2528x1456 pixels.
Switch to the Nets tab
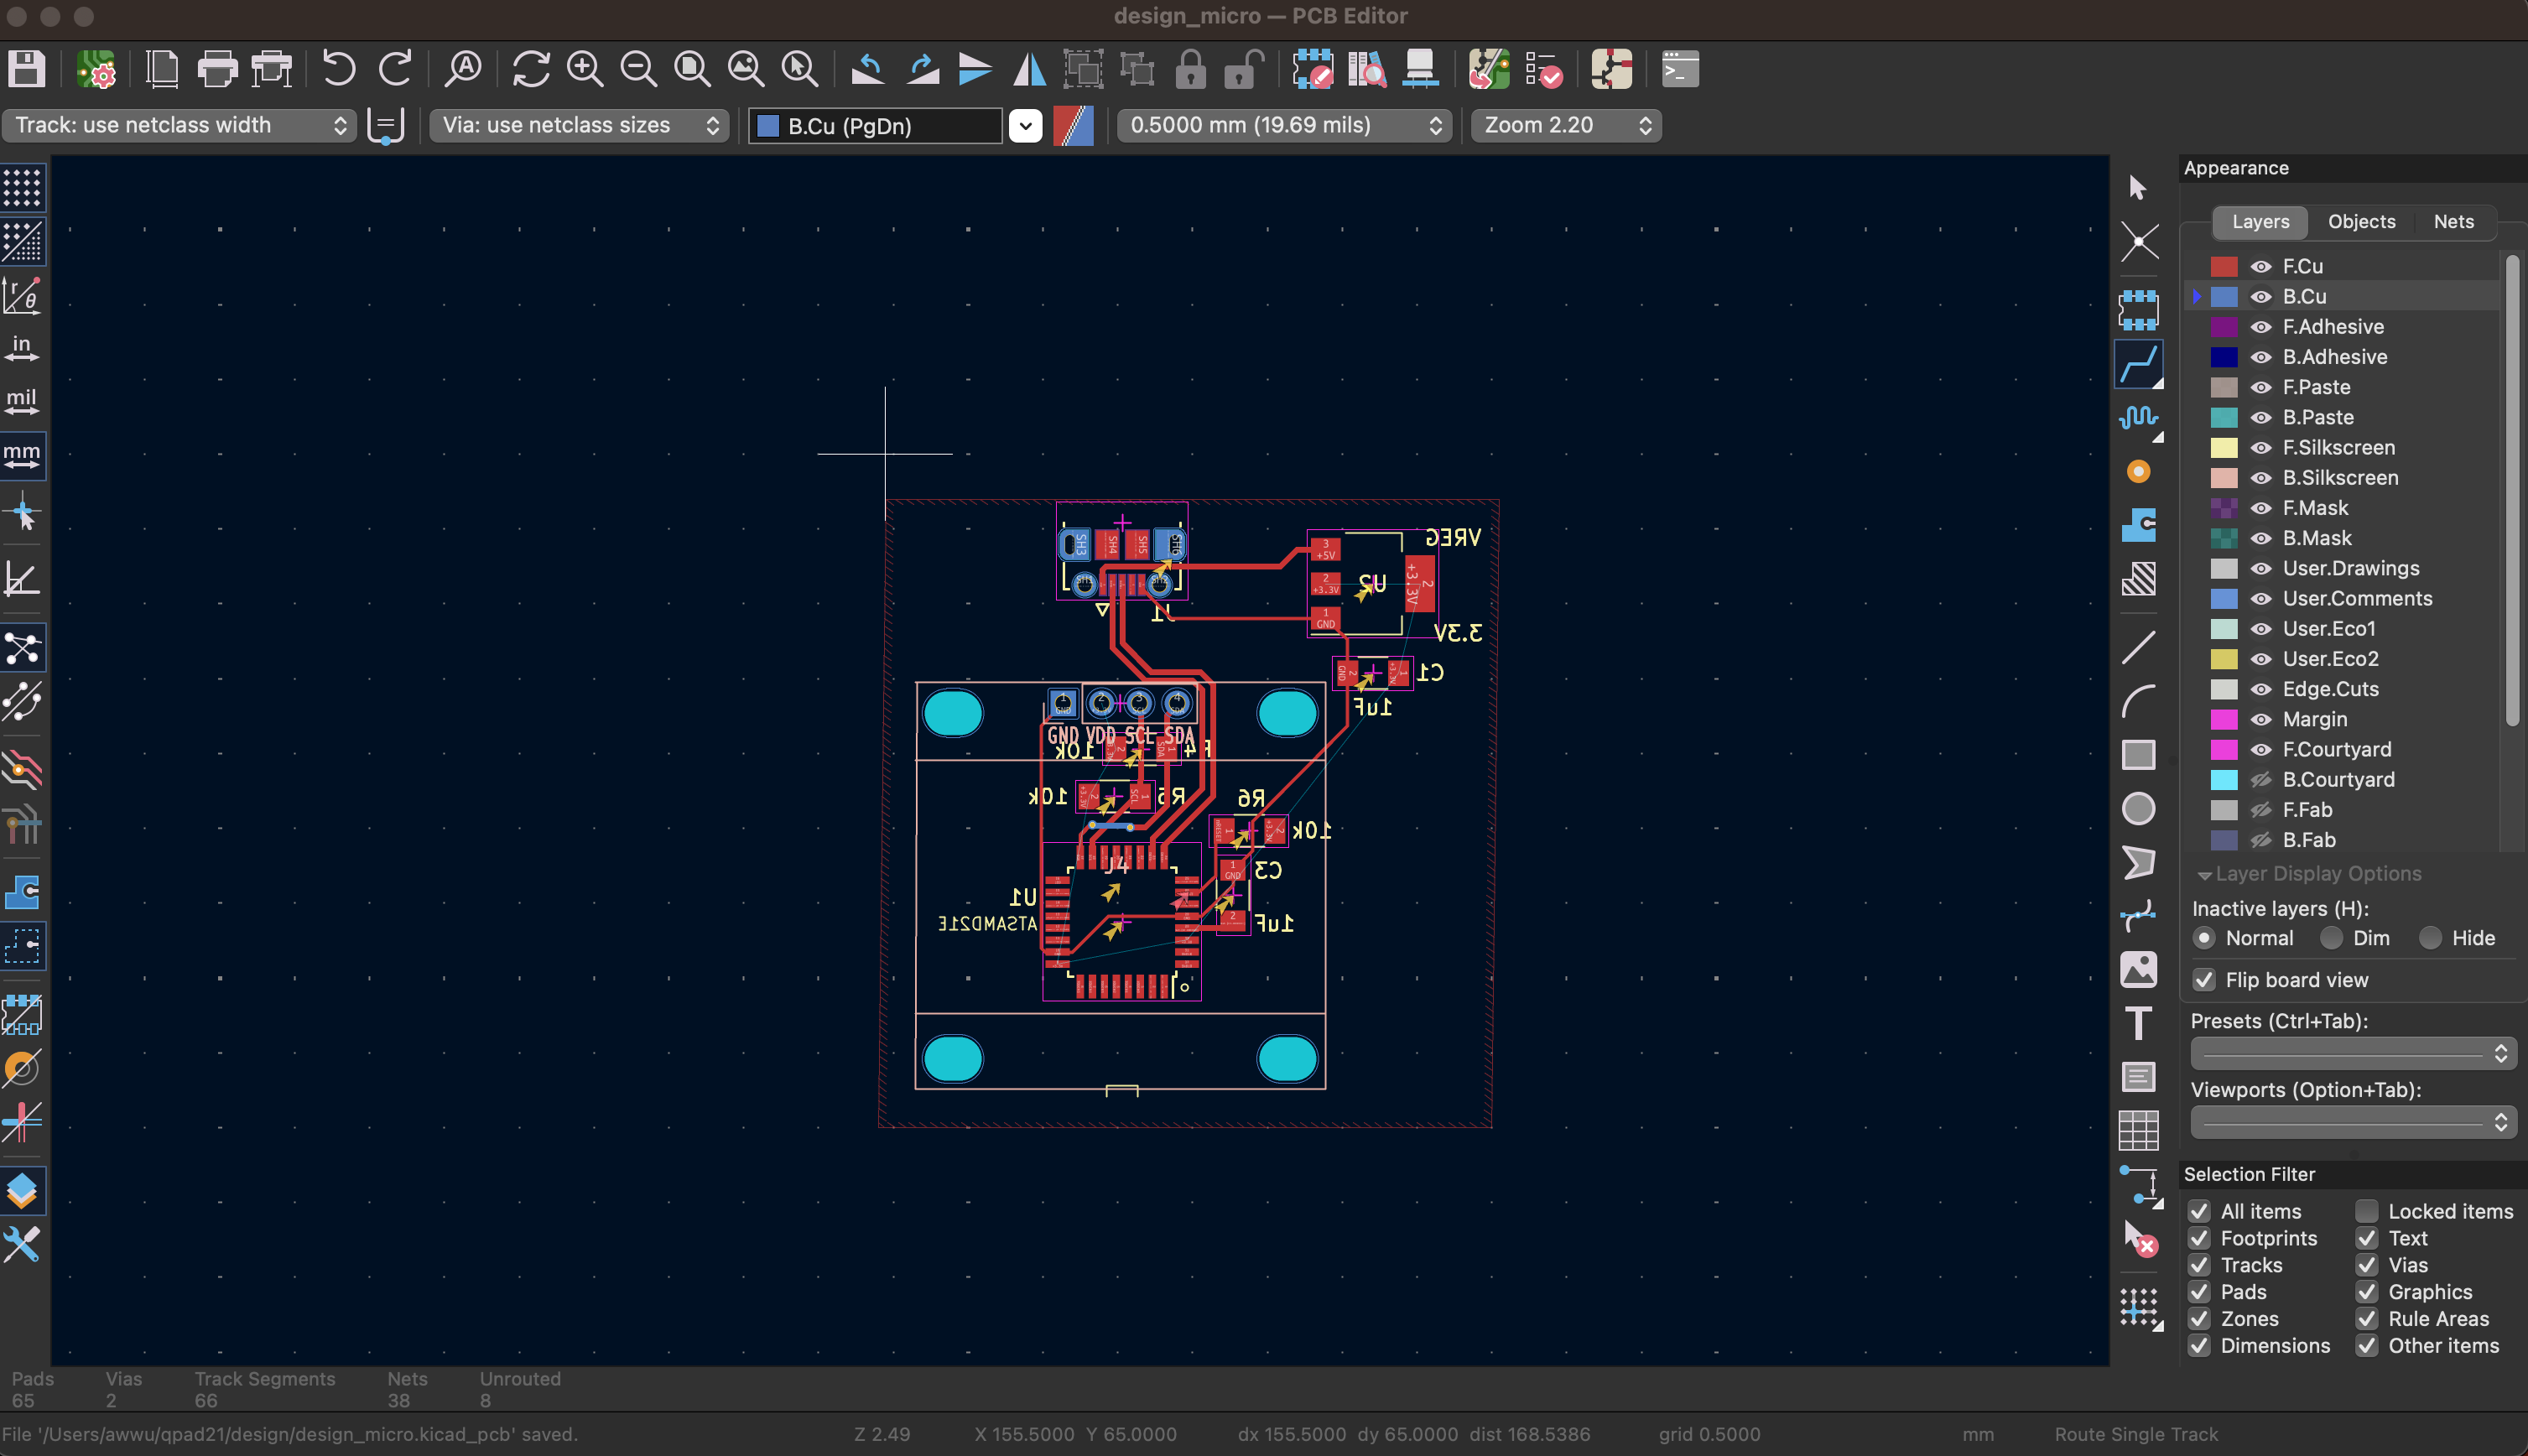click(x=2454, y=221)
